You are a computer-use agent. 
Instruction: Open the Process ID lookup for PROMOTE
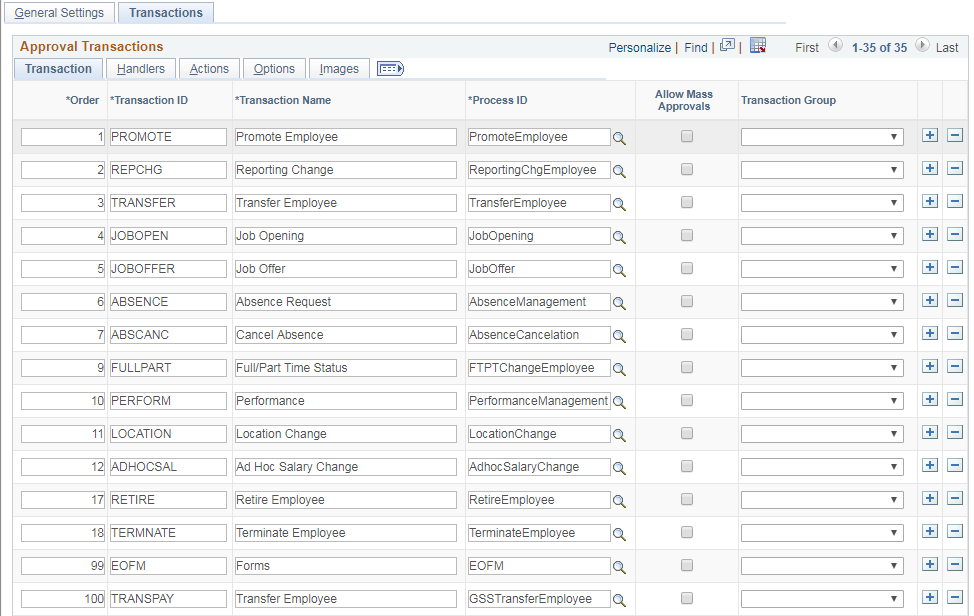tap(620, 136)
